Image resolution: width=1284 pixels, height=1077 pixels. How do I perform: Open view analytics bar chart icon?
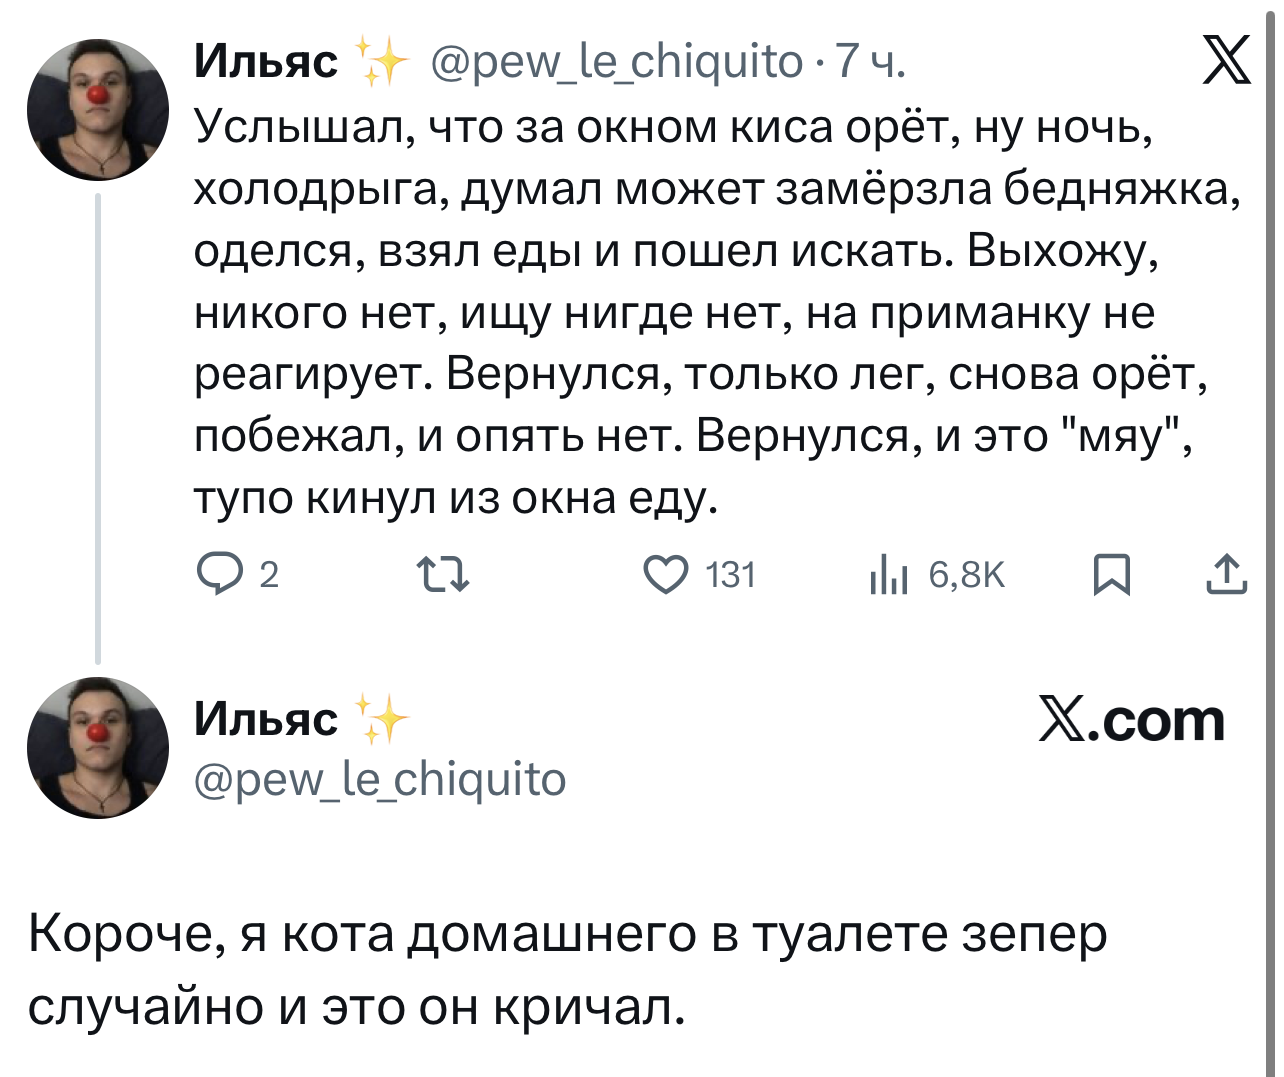887,576
